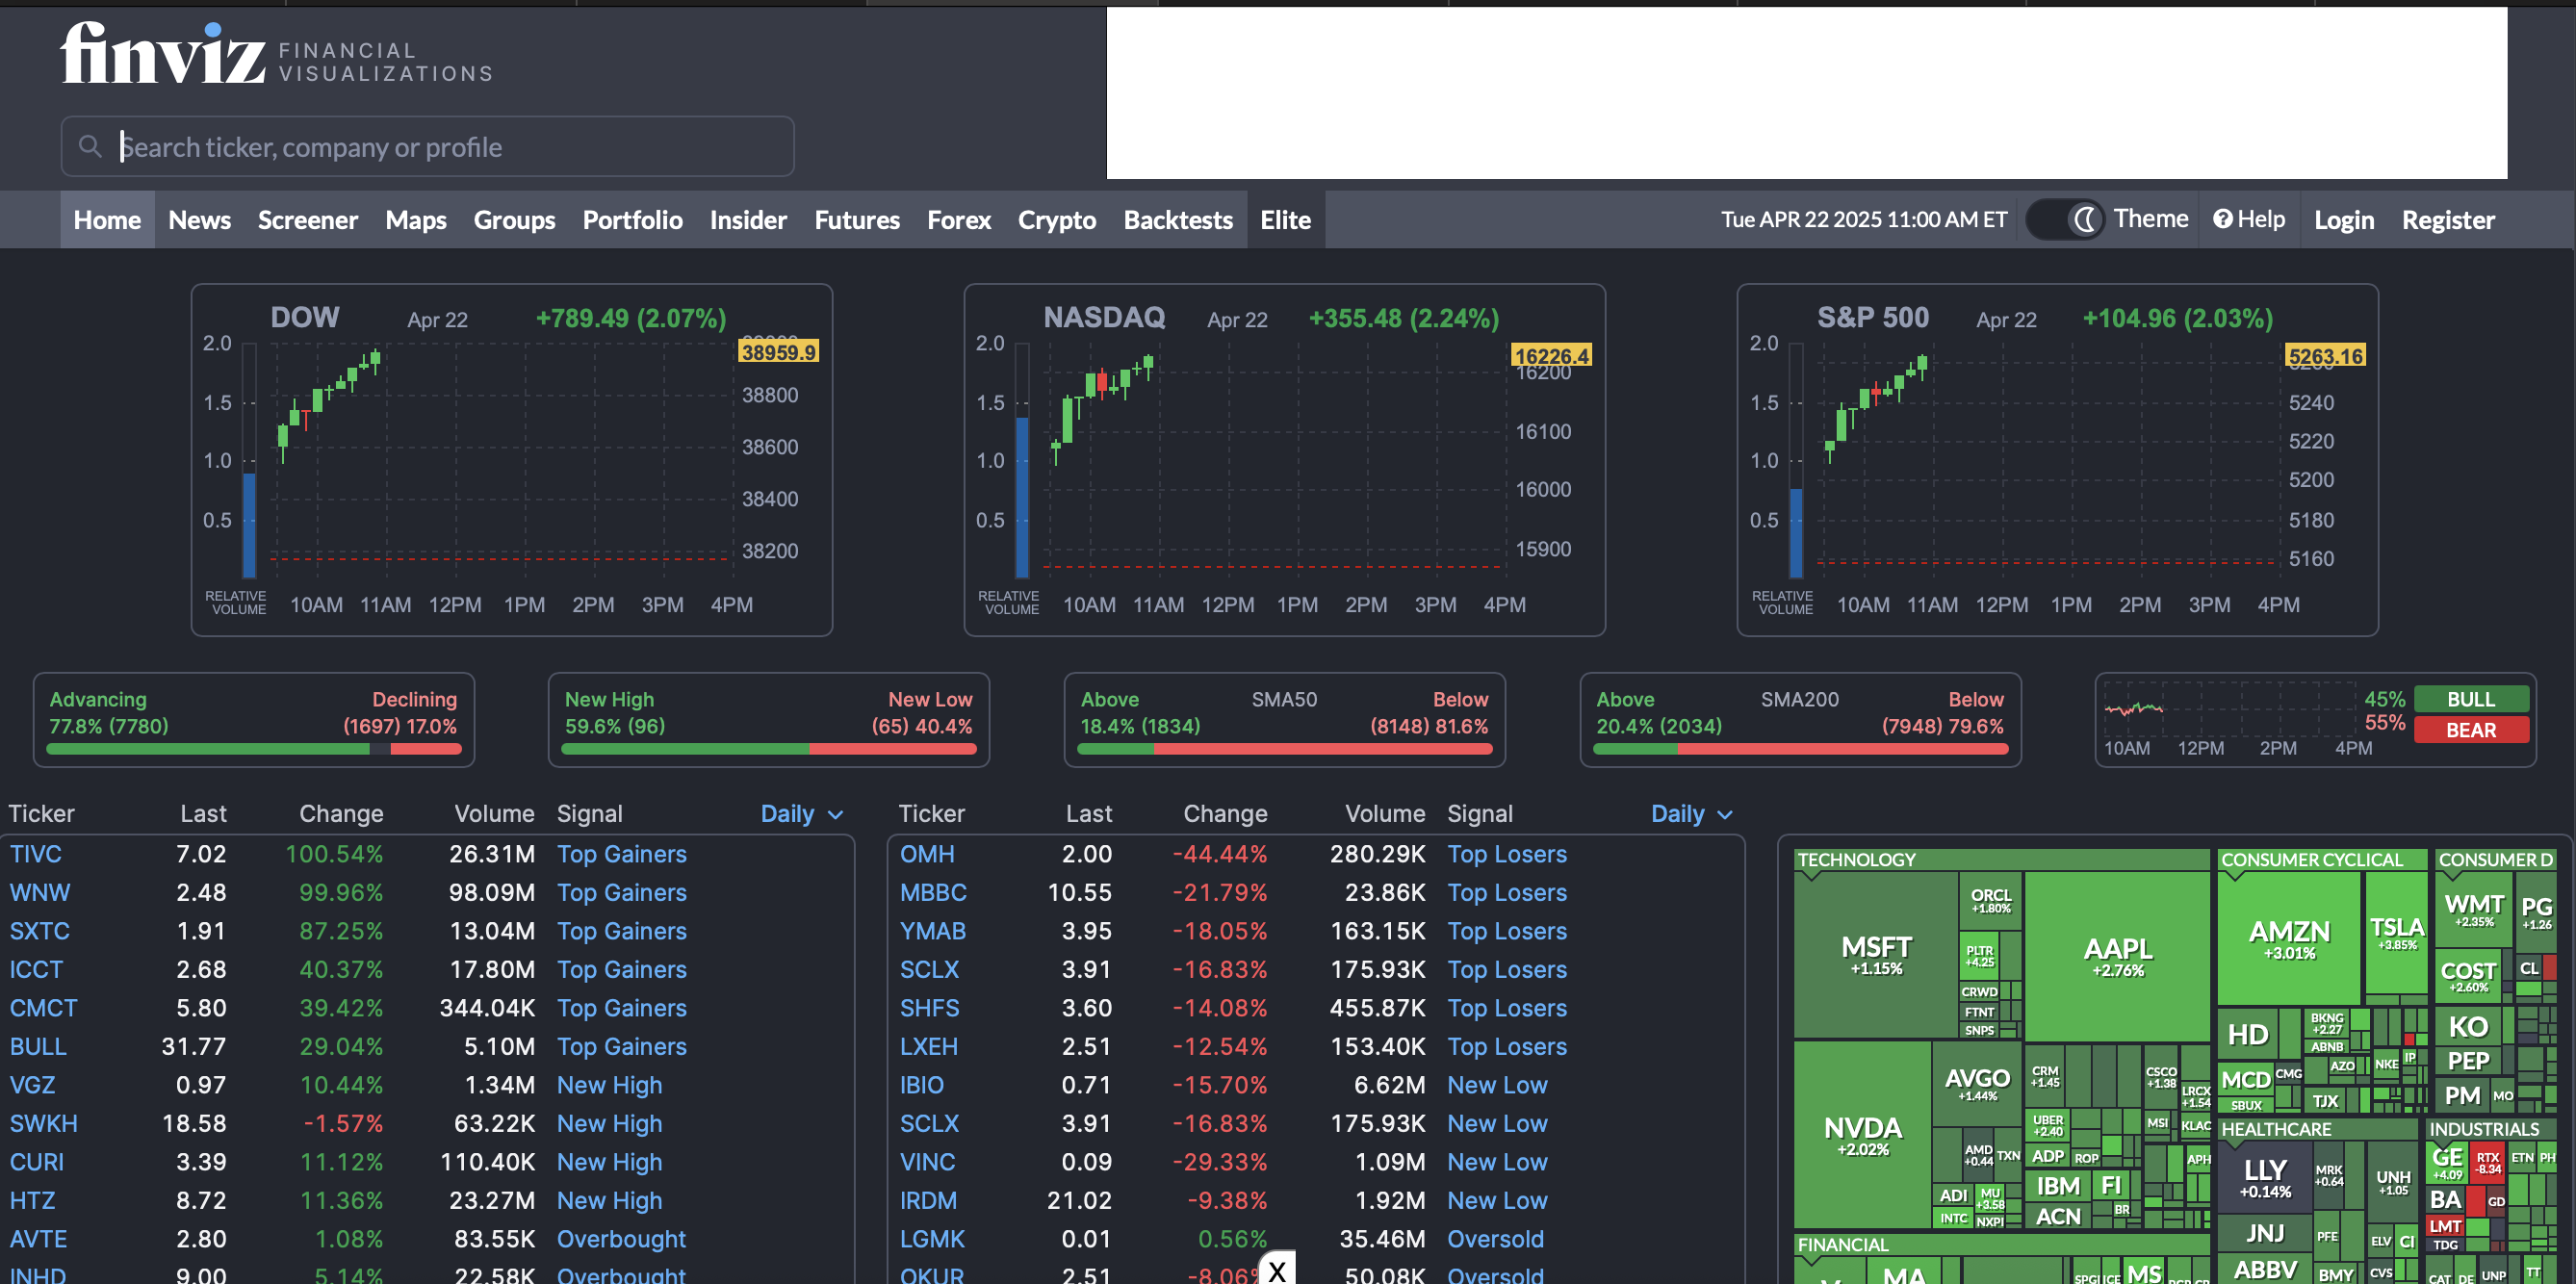
Task: Close the popup with the X button
Action: click(x=1277, y=1270)
